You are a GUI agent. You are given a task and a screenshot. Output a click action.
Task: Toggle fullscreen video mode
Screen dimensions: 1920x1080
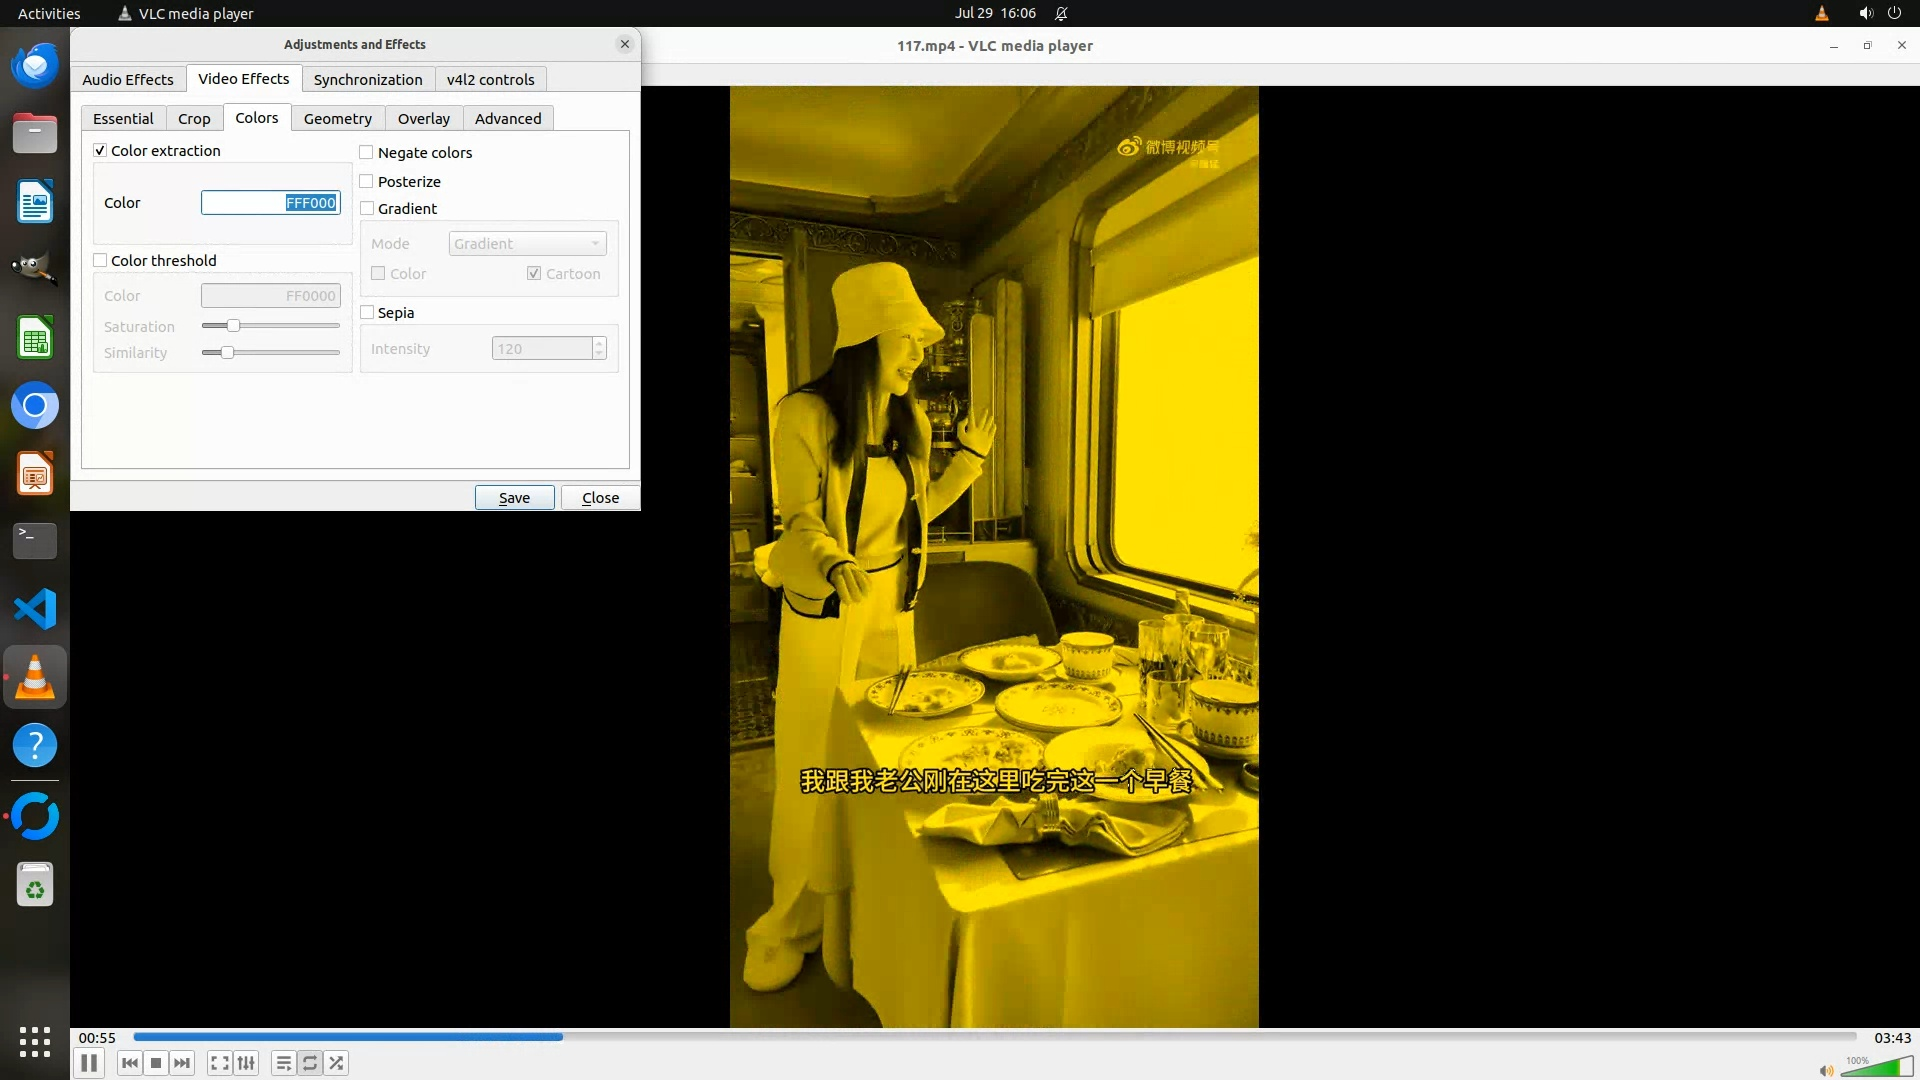coord(220,1063)
